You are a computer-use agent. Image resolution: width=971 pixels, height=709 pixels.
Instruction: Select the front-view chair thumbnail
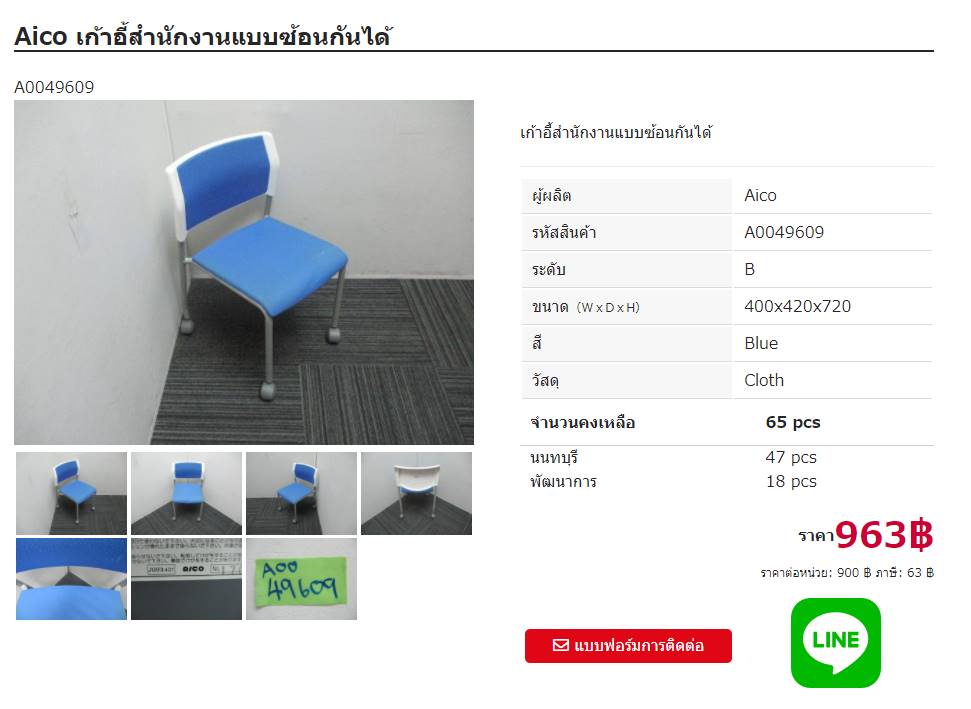(x=186, y=494)
